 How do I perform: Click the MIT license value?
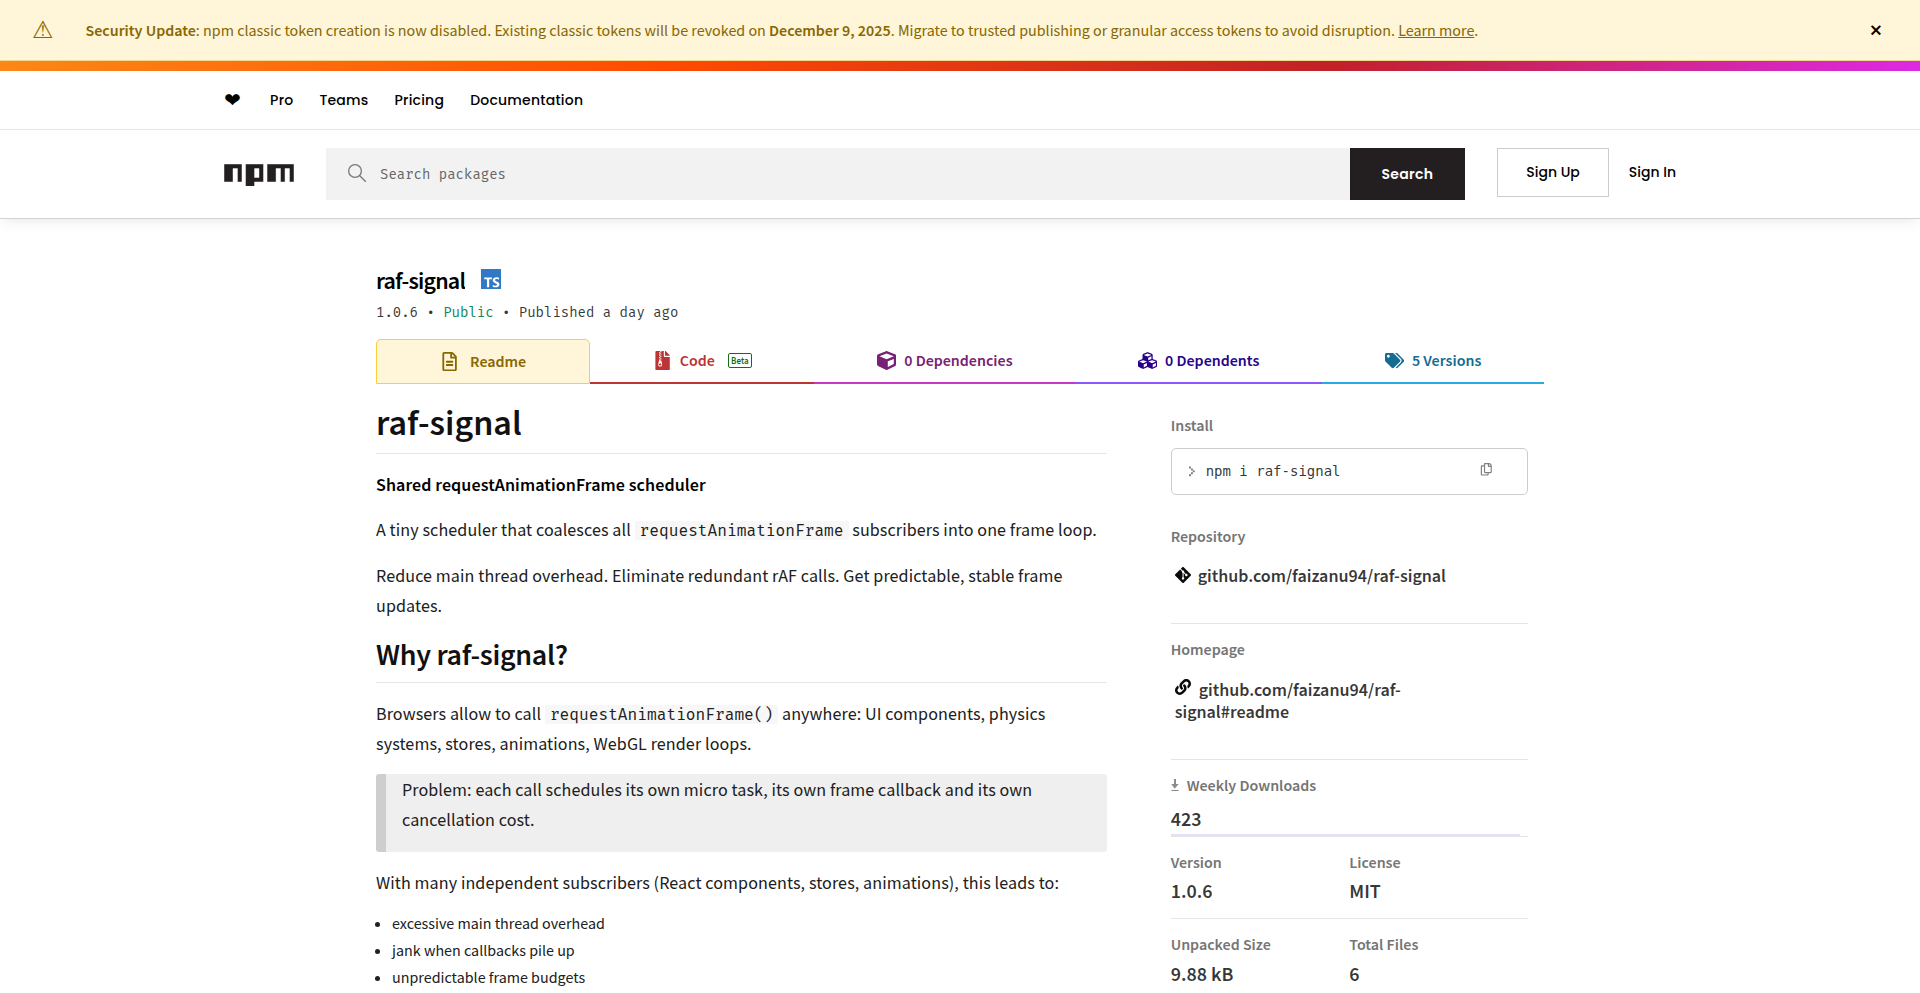click(x=1364, y=891)
